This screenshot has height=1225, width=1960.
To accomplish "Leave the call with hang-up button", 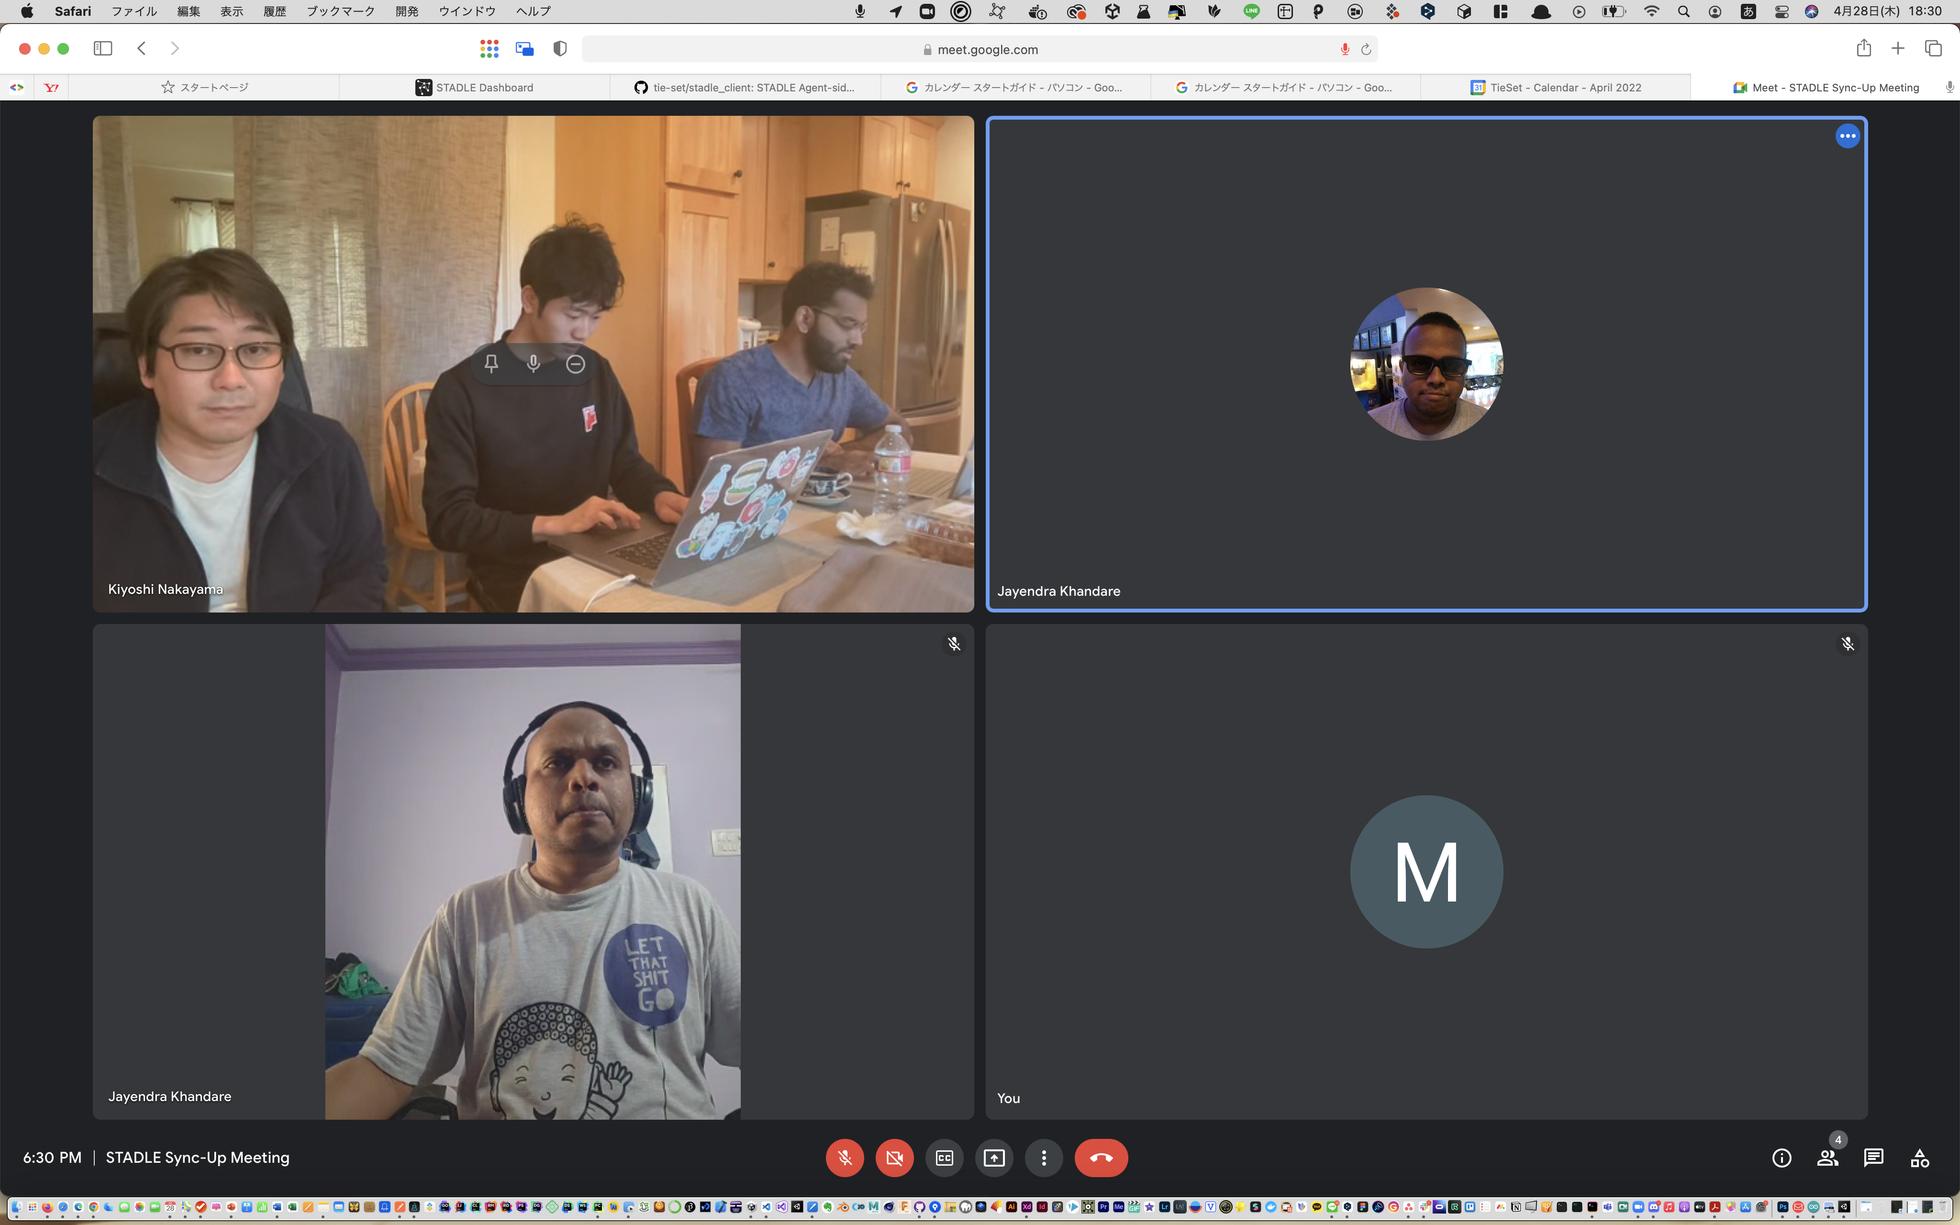I will click(x=1101, y=1158).
